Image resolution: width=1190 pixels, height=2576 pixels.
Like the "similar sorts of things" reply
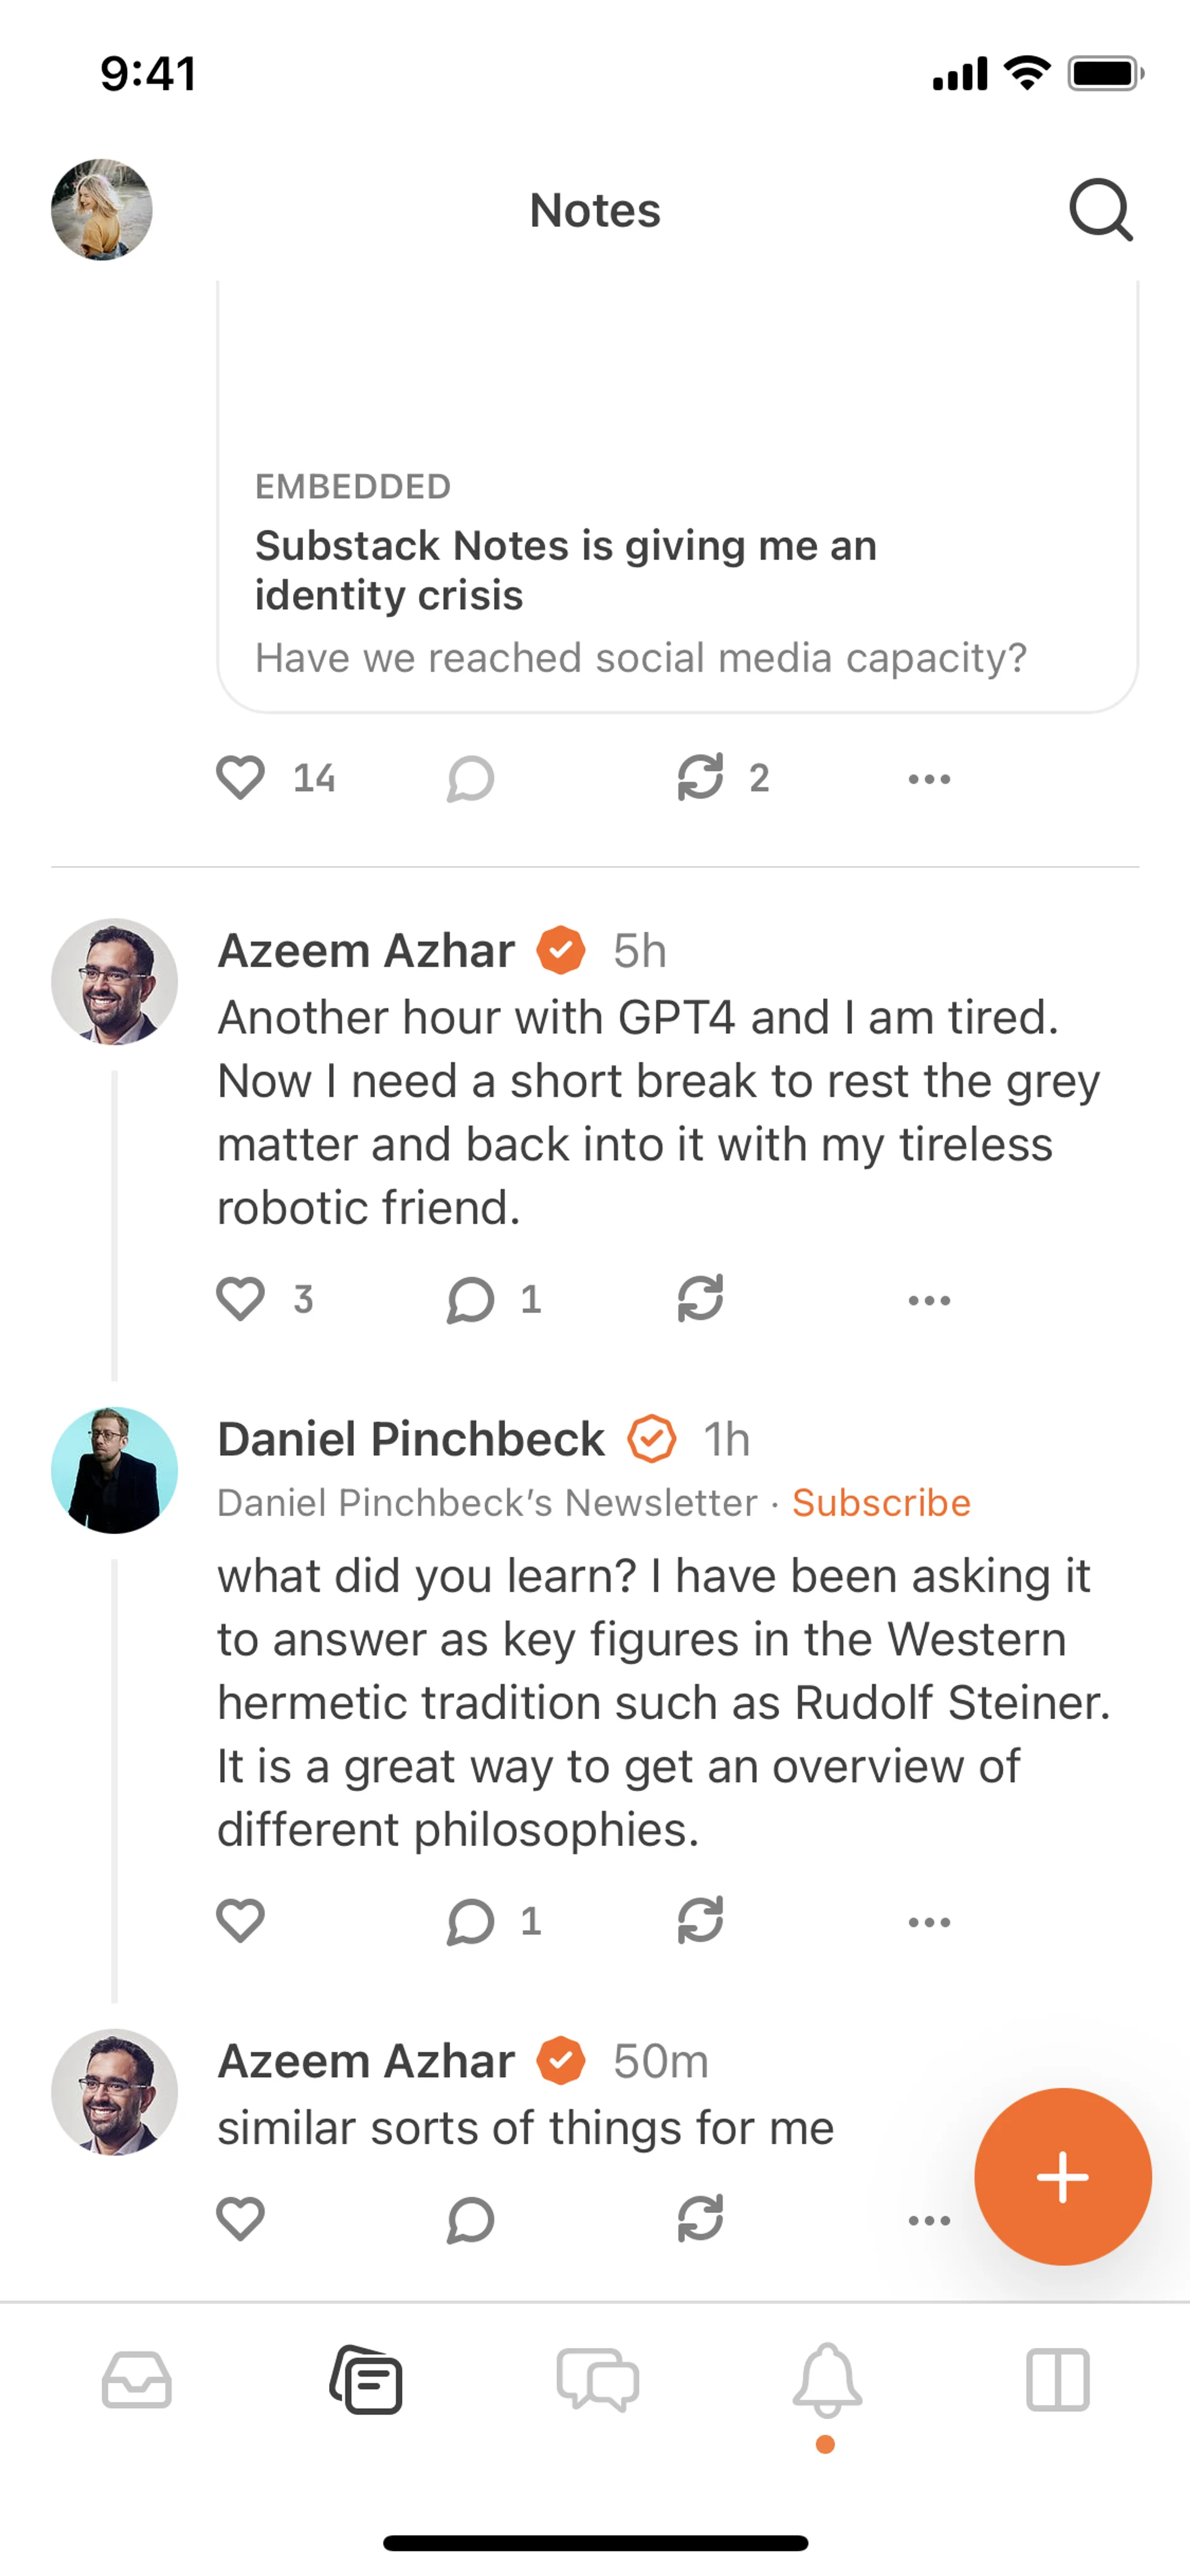tap(241, 2220)
